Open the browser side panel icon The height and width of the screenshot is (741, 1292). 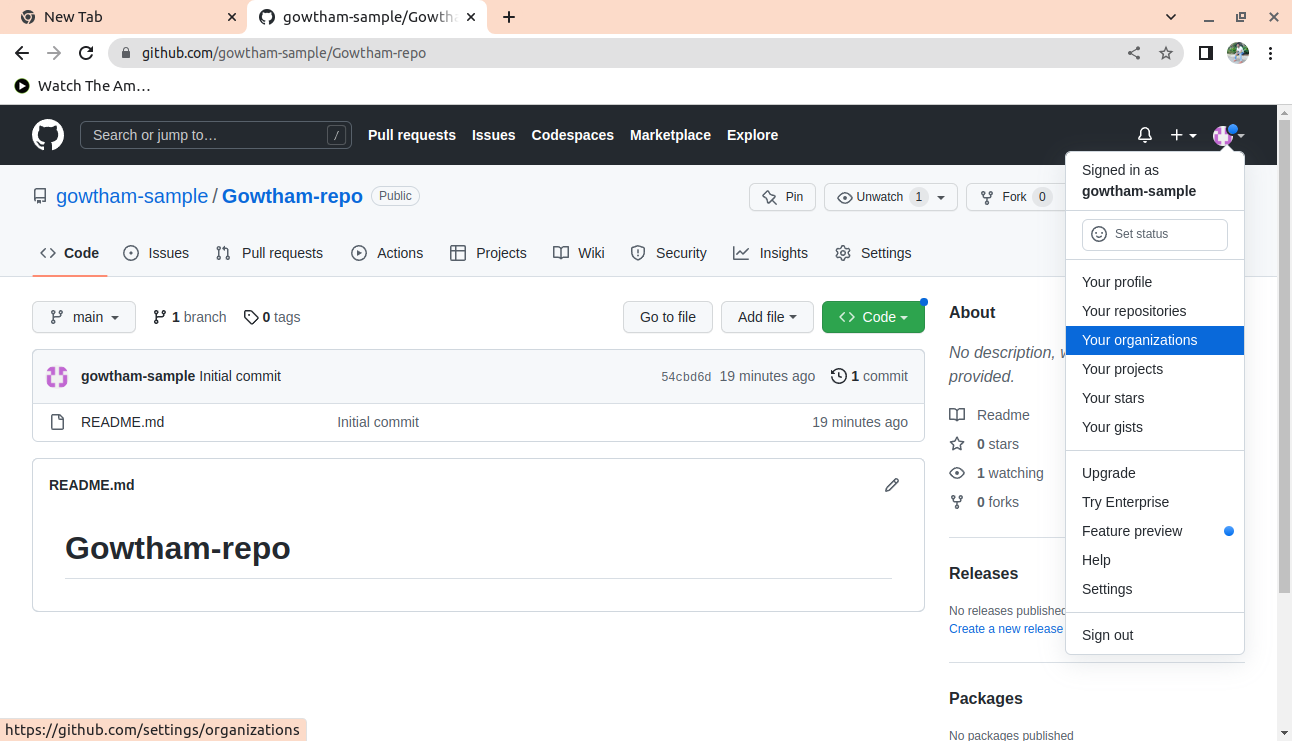click(x=1206, y=53)
